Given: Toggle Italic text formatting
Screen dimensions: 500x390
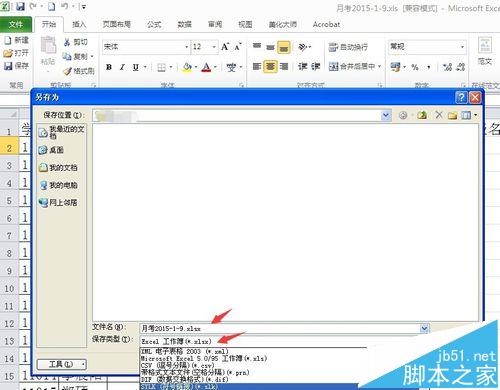Looking at the screenshot, I should tap(122, 67).
